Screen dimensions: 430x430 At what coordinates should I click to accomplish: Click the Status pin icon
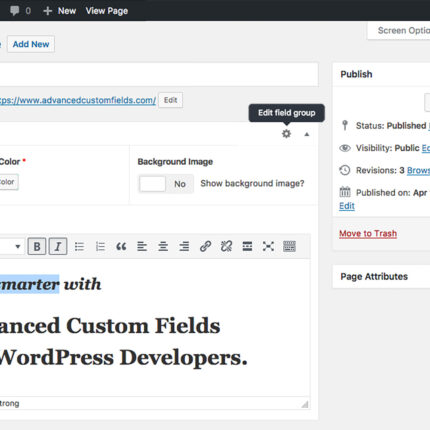point(345,125)
